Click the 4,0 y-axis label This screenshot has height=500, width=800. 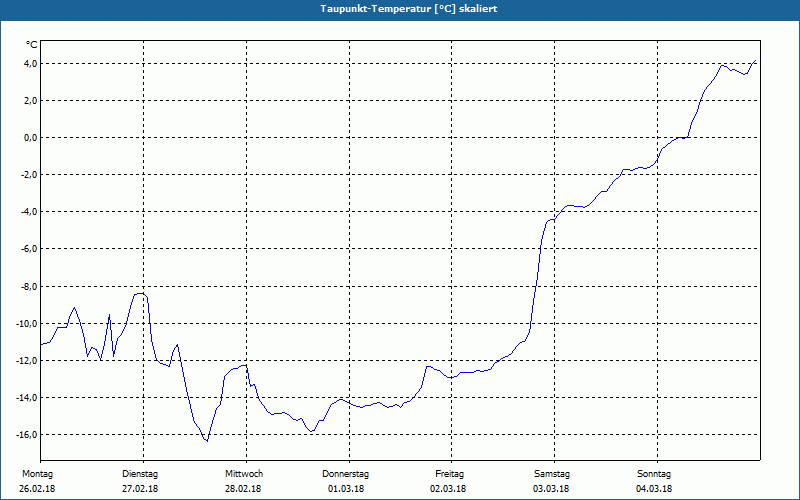[x=30, y=63]
